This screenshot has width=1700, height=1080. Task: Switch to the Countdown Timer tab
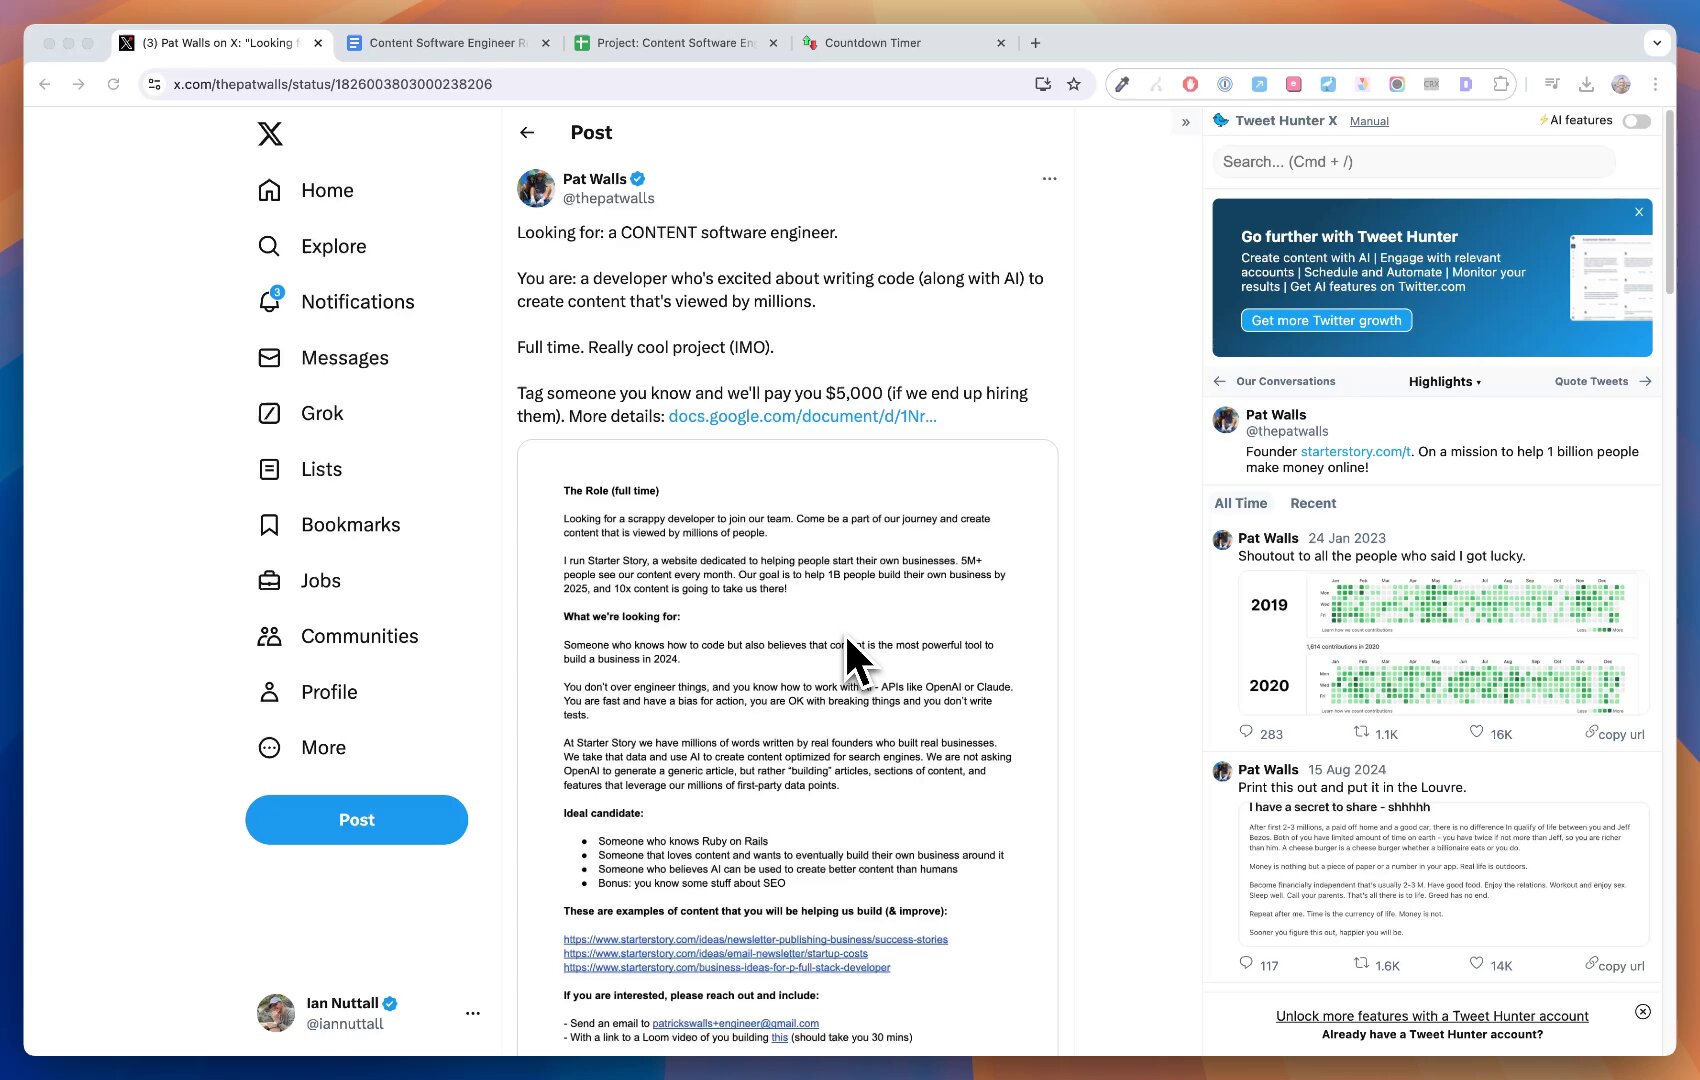pos(903,43)
